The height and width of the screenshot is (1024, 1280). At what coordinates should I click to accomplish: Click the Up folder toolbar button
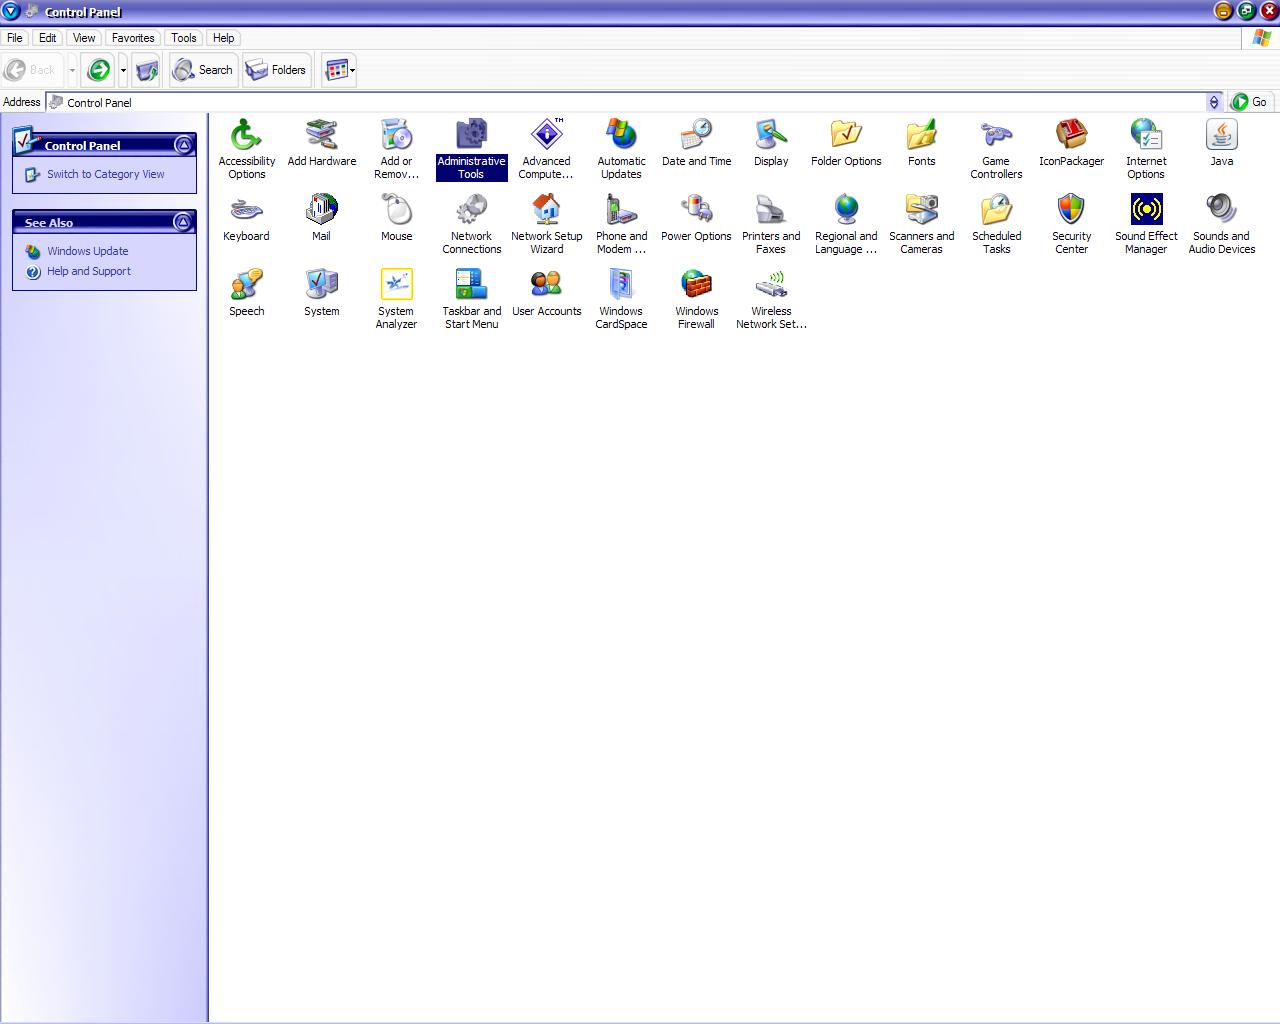click(x=147, y=70)
